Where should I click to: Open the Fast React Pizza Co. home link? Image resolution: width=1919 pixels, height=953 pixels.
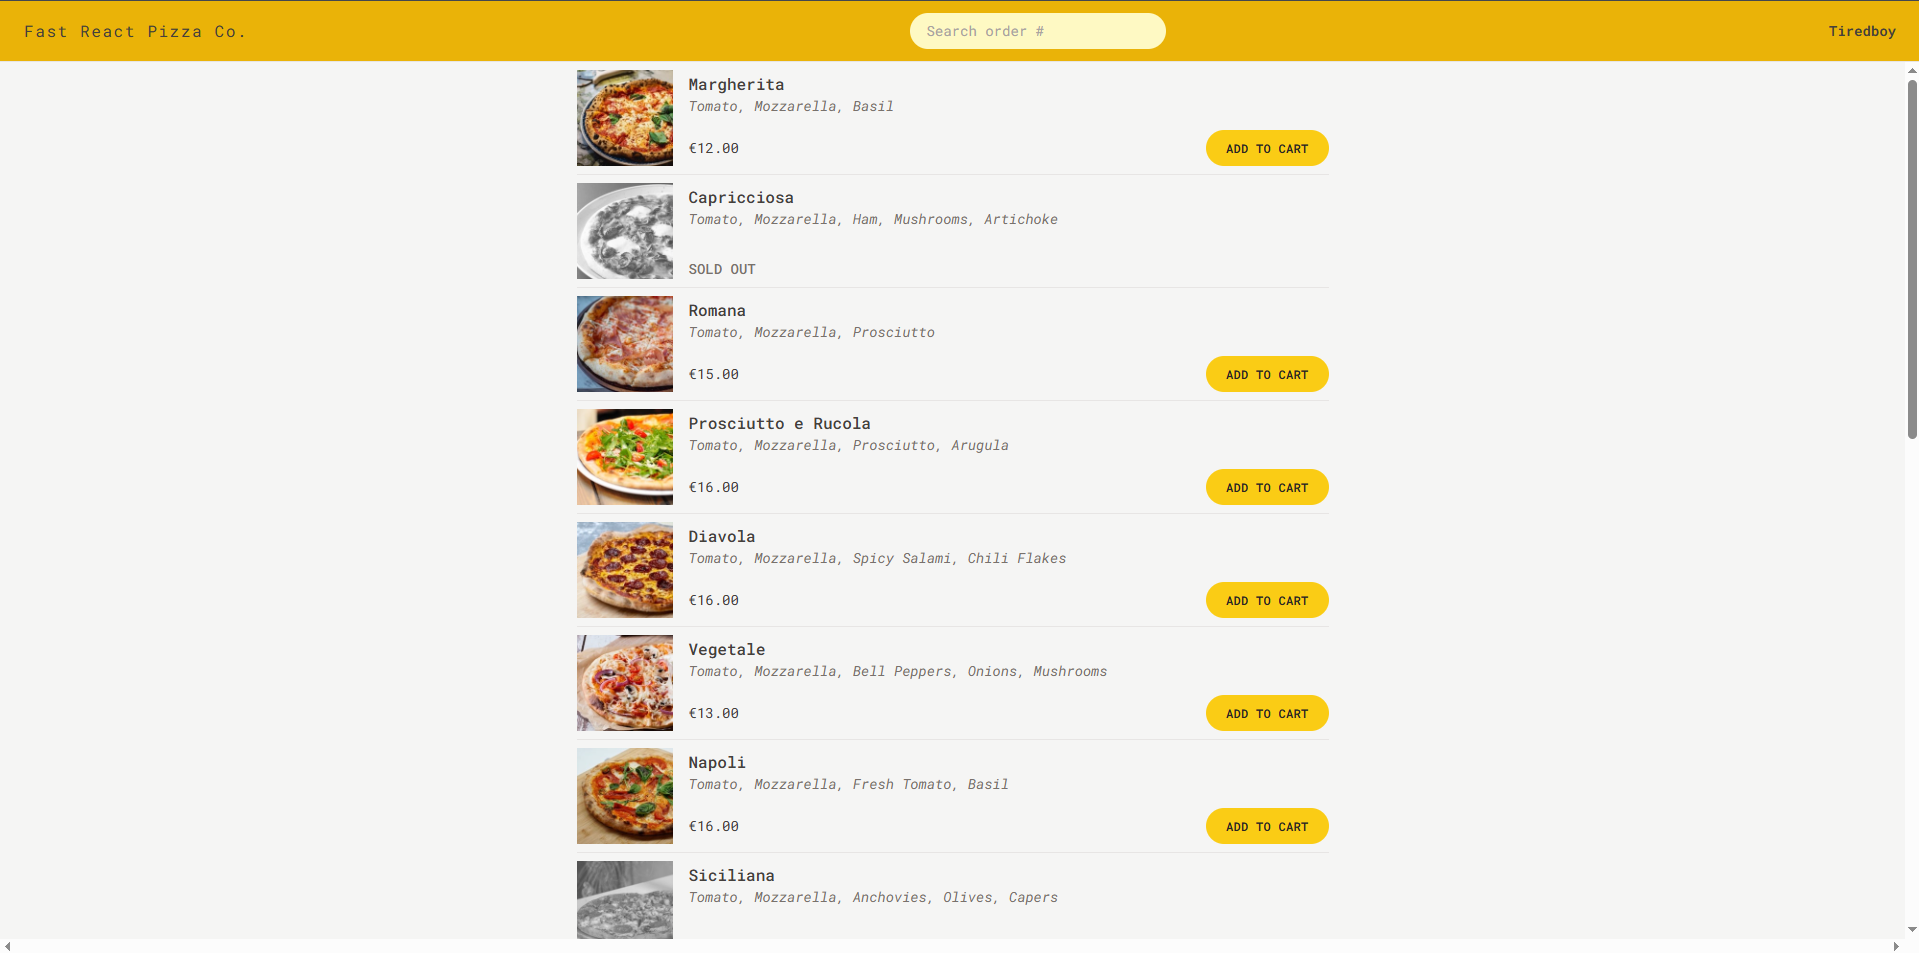click(135, 31)
